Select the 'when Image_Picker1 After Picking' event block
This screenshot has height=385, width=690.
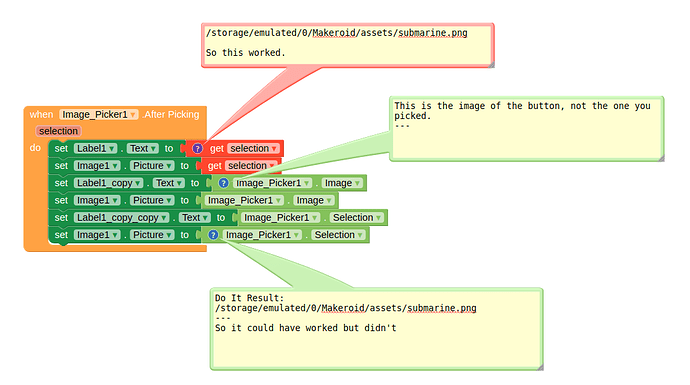[x=114, y=115]
